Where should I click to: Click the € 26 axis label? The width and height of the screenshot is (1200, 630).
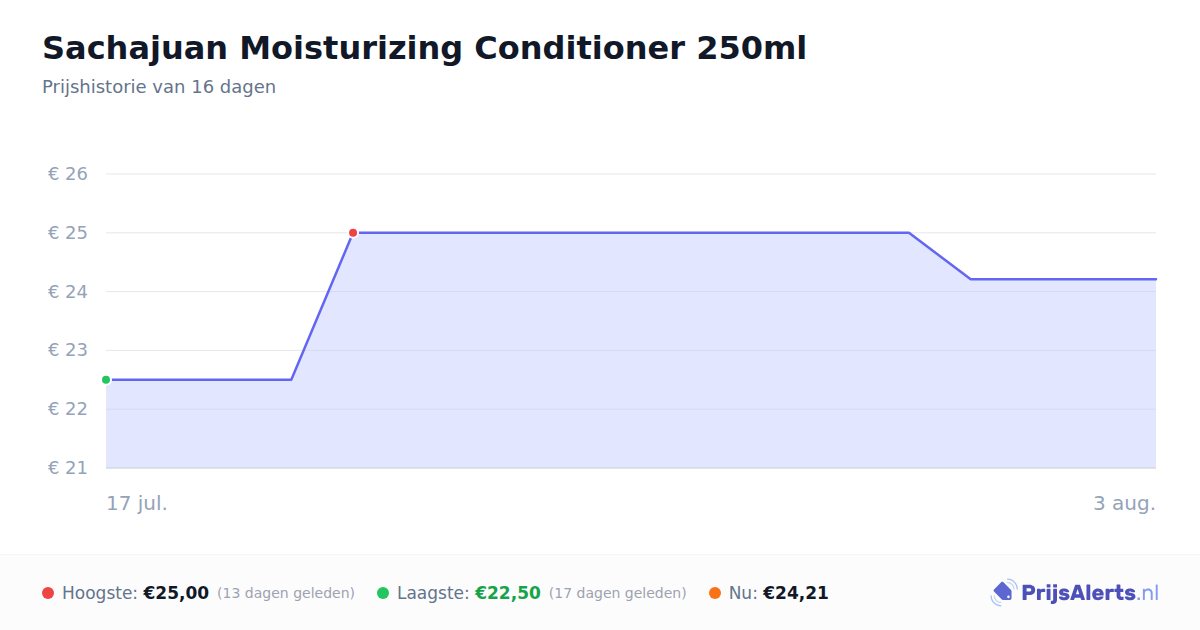click(68, 174)
